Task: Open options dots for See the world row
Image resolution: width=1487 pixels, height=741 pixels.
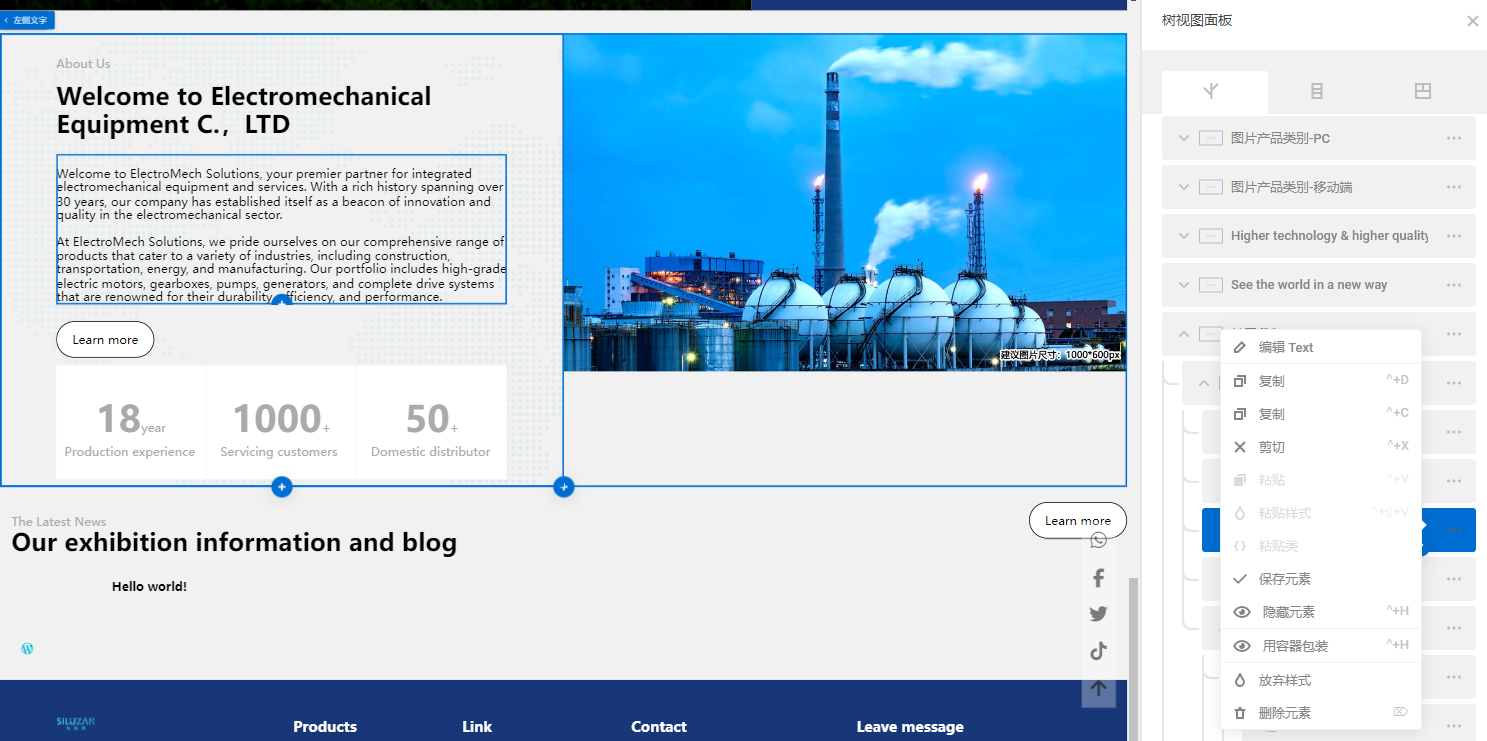Action: (x=1453, y=285)
